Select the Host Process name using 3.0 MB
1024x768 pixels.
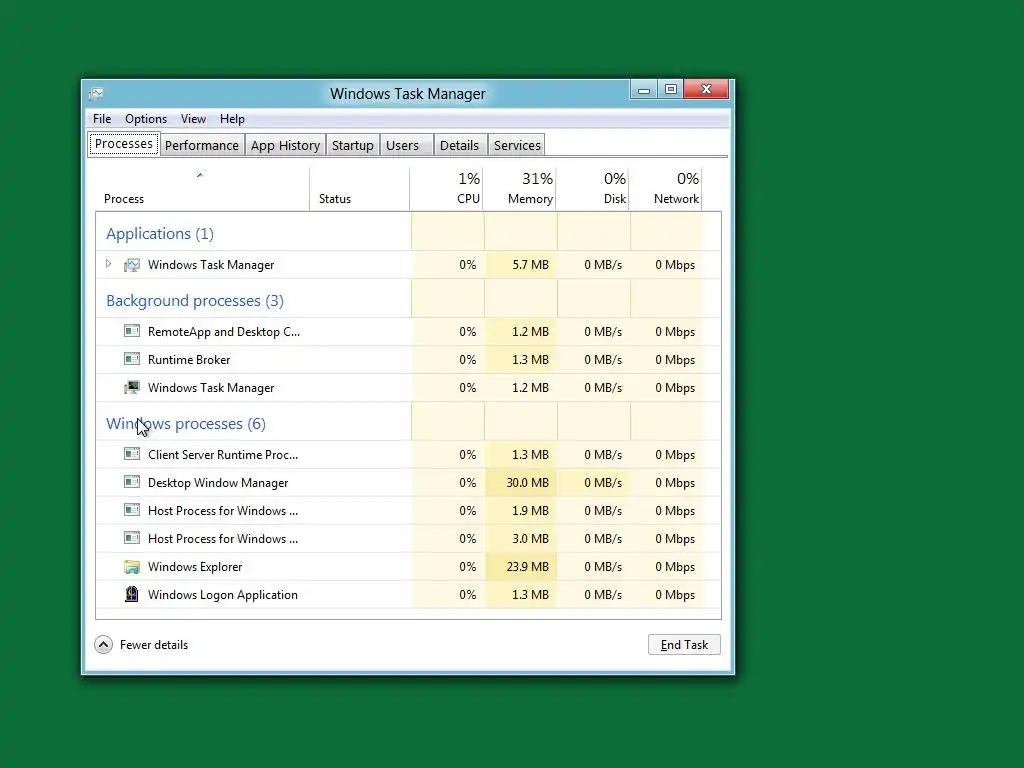point(223,539)
